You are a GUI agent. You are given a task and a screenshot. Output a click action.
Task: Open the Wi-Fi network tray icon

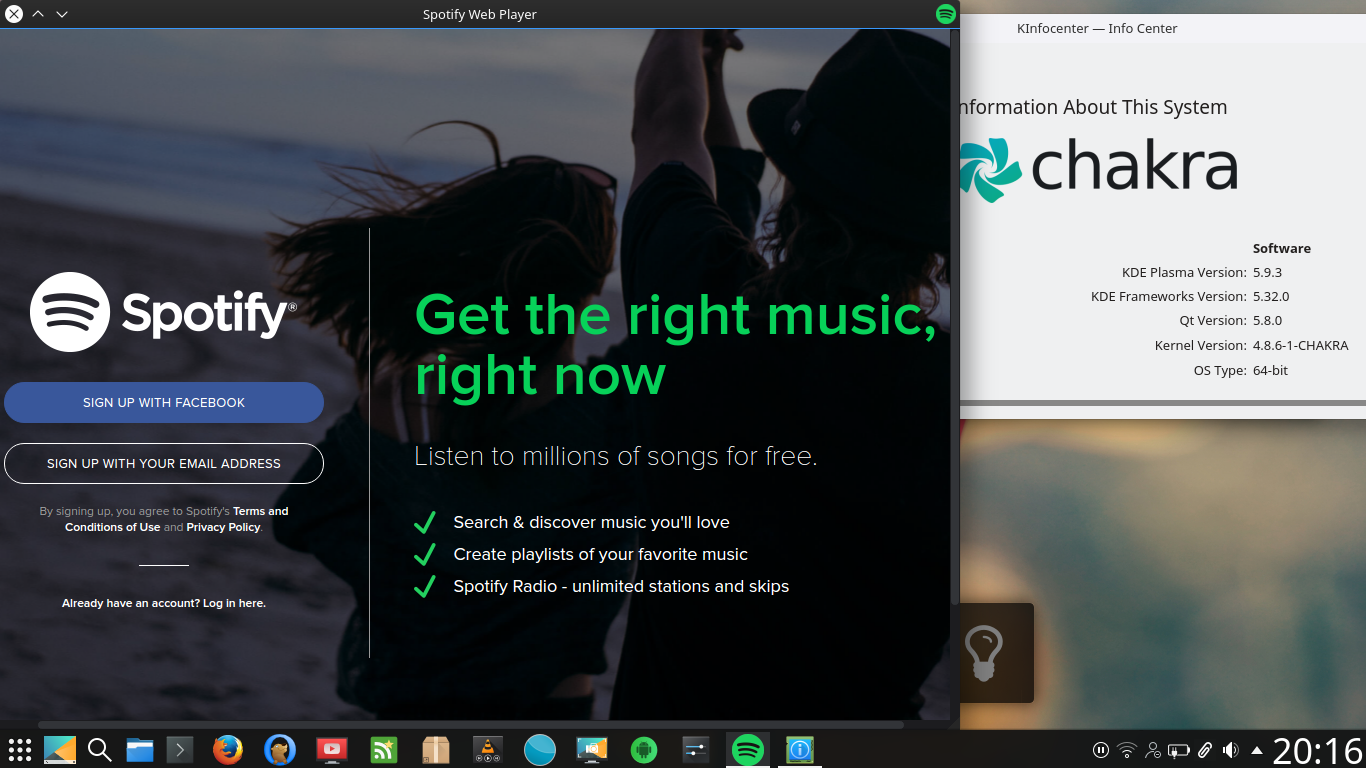[x=1127, y=750]
